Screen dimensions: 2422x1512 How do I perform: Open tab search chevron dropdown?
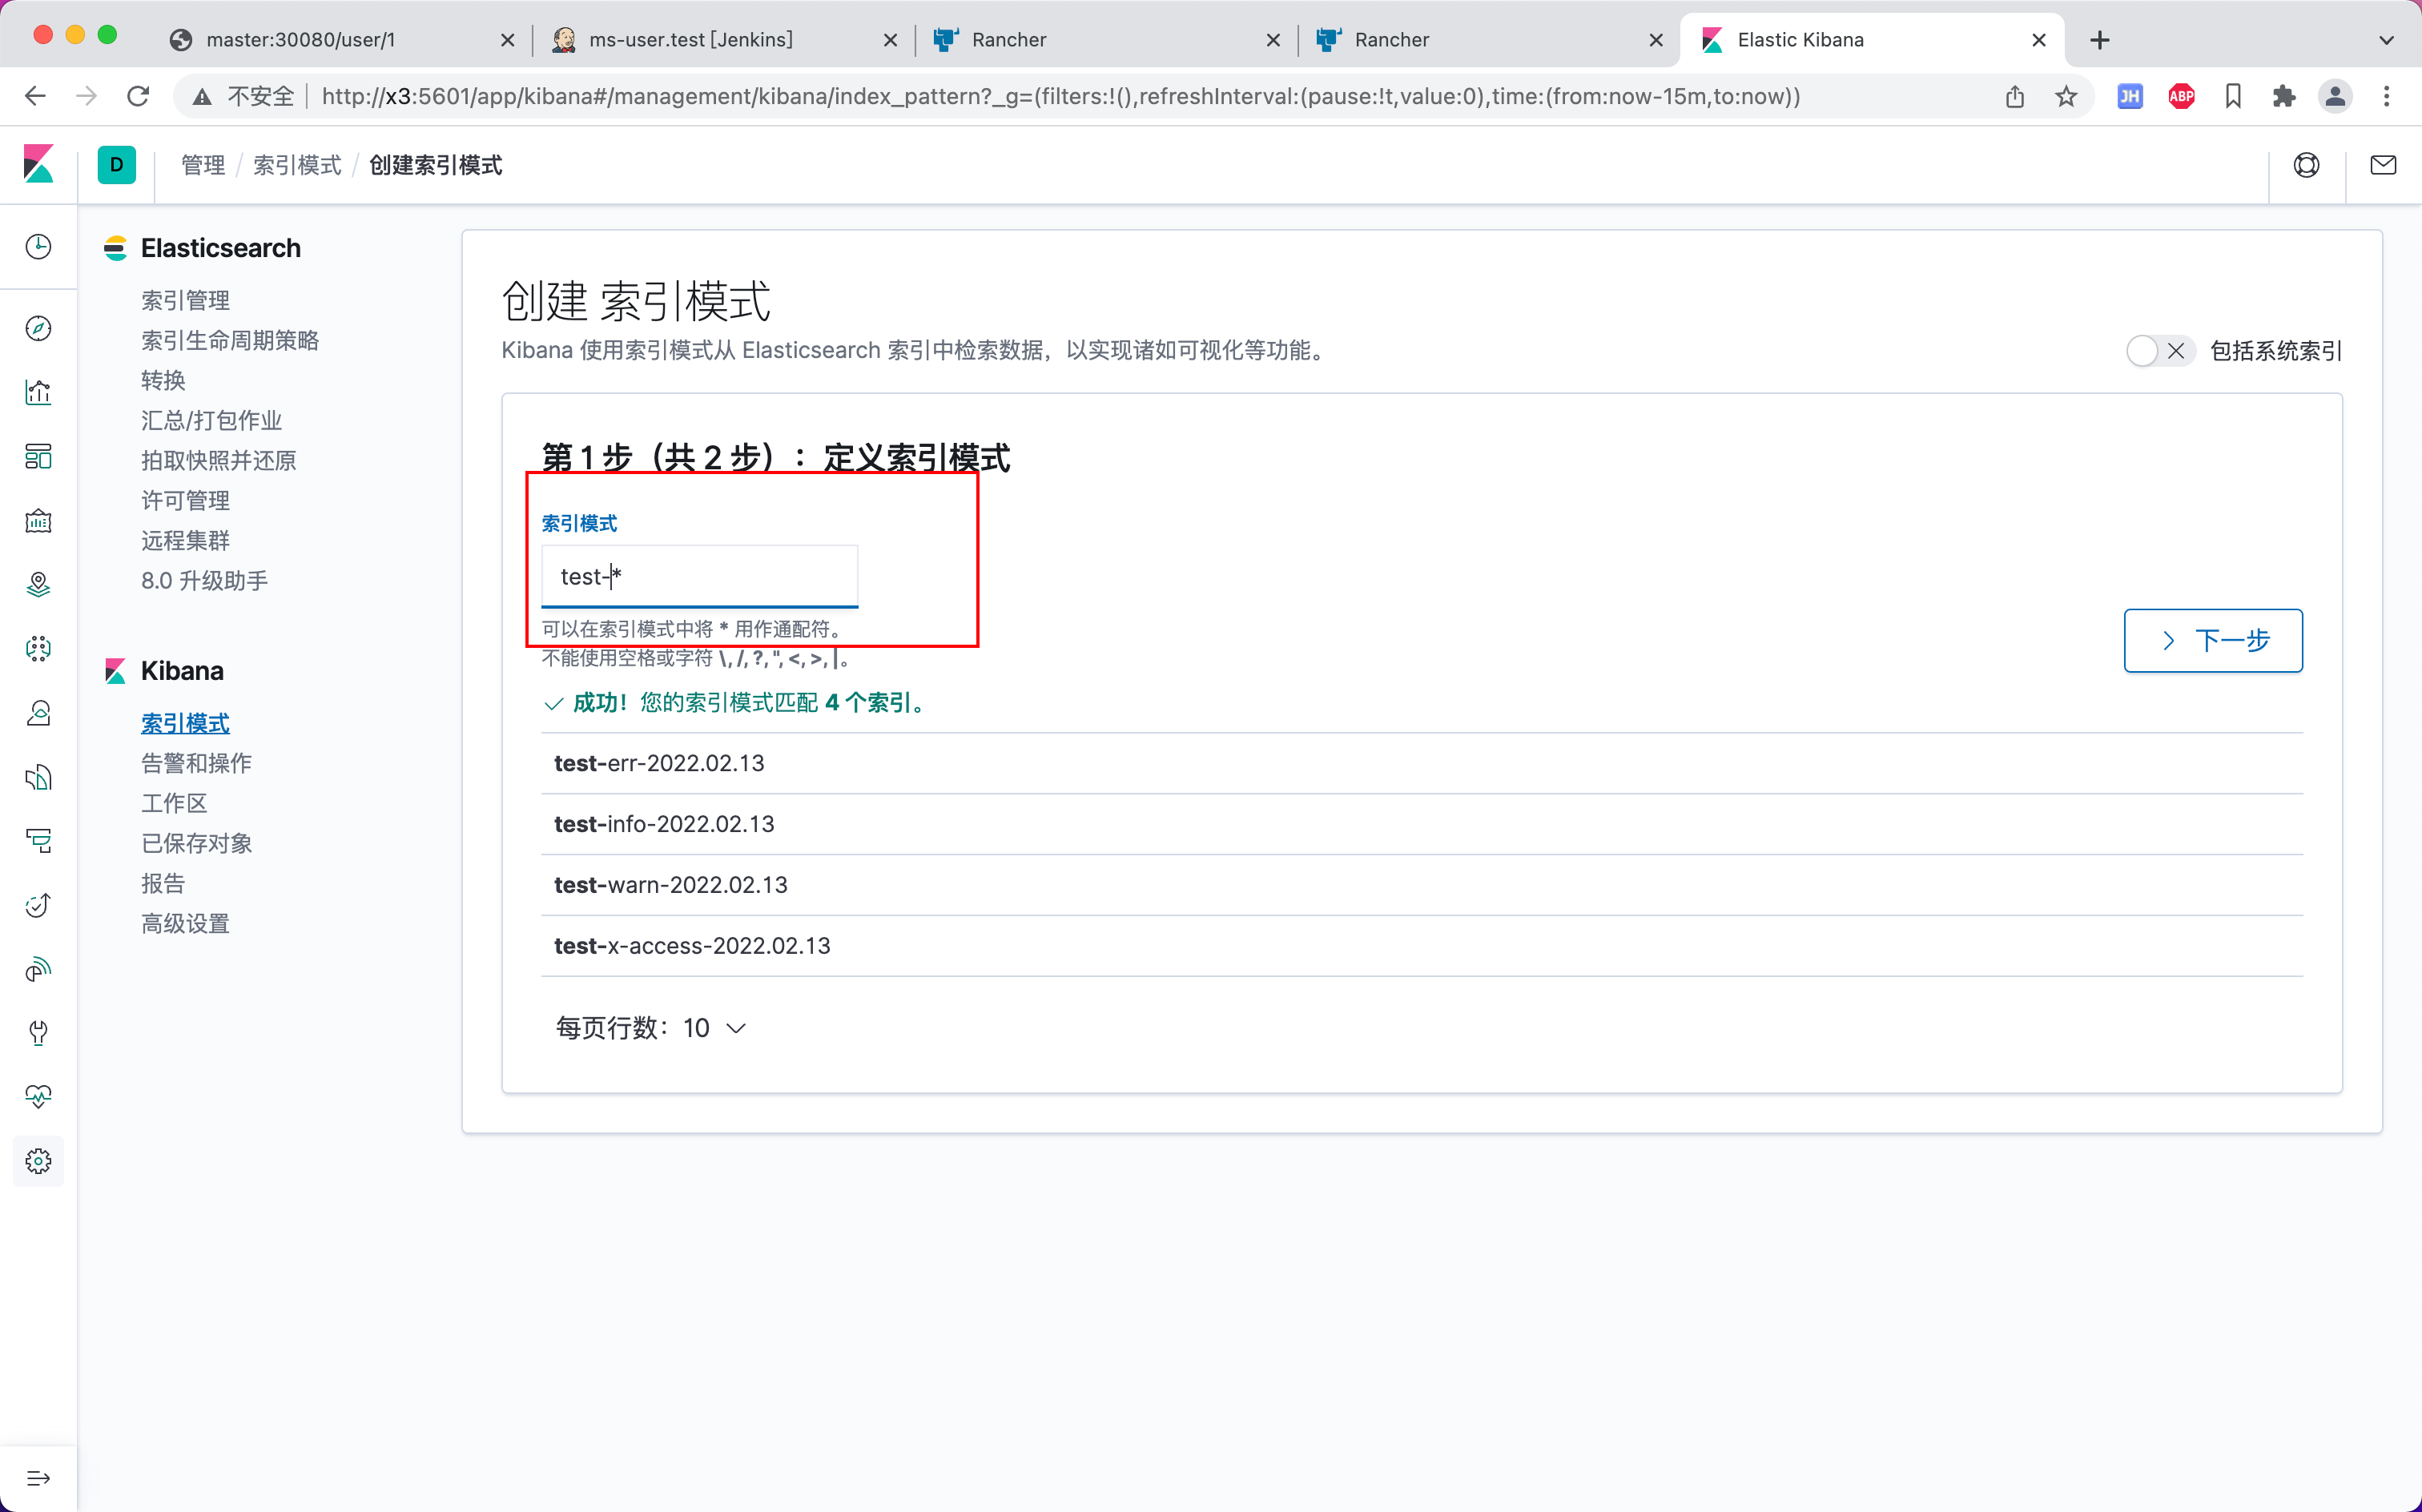pyautogui.click(x=2387, y=40)
